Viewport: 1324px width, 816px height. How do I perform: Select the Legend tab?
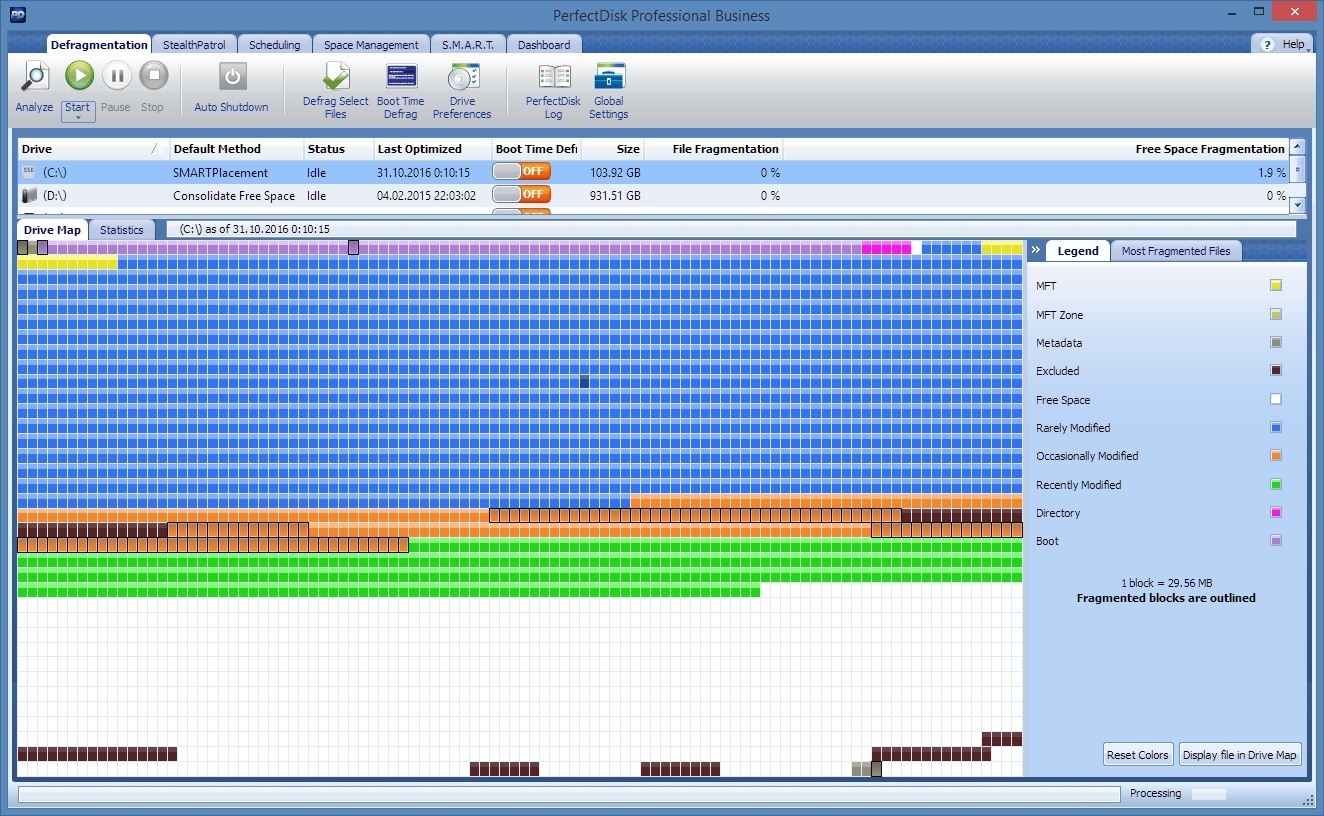tap(1078, 251)
